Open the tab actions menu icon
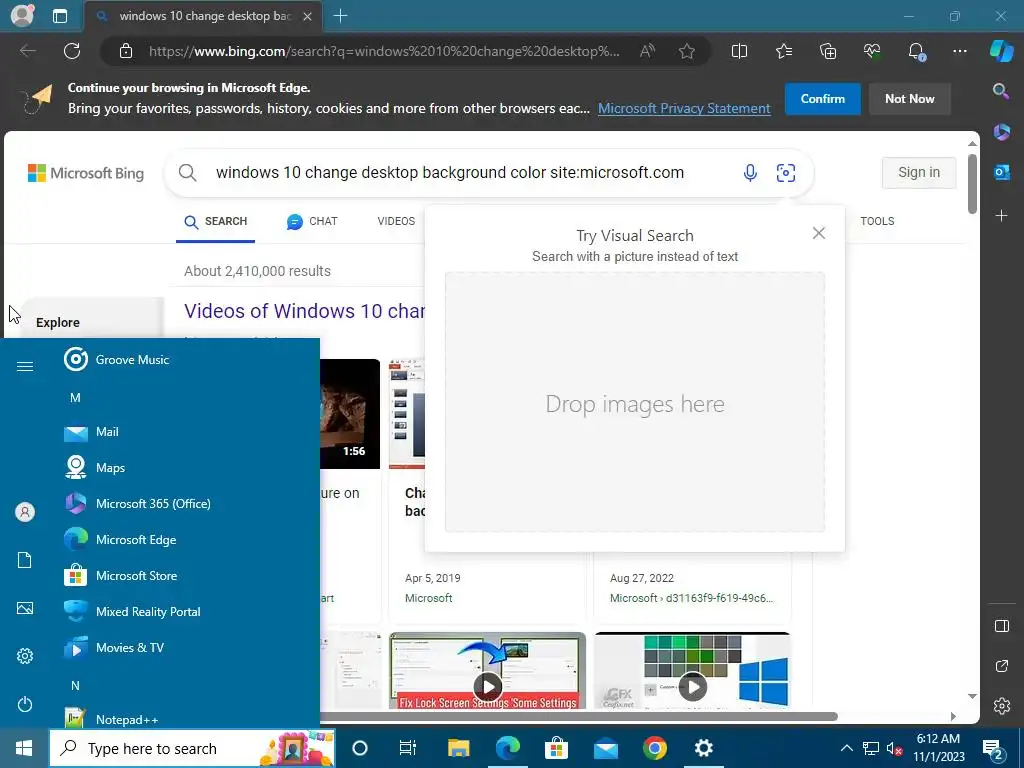 [x=60, y=16]
